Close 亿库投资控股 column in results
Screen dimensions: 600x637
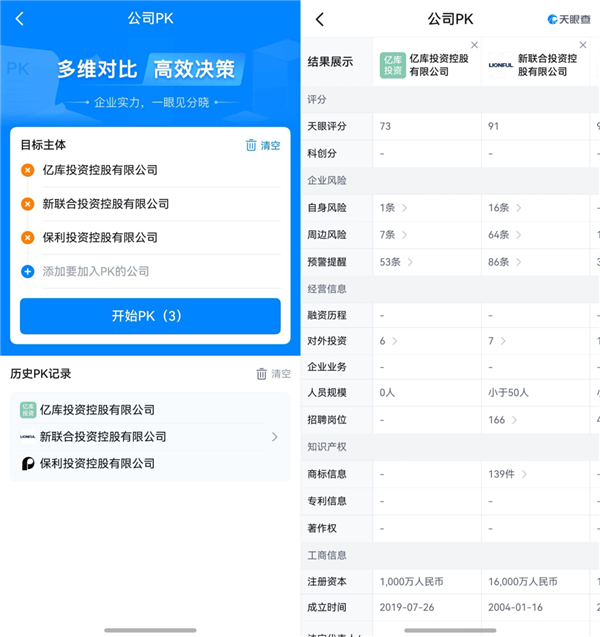(474, 45)
